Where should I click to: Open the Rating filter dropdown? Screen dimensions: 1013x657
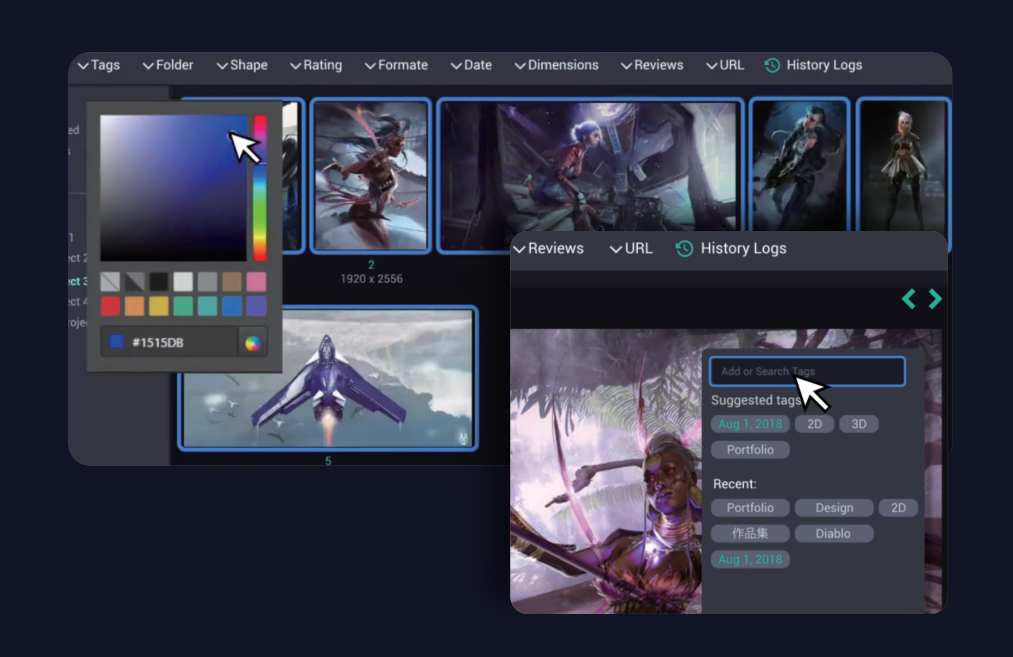click(x=316, y=65)
